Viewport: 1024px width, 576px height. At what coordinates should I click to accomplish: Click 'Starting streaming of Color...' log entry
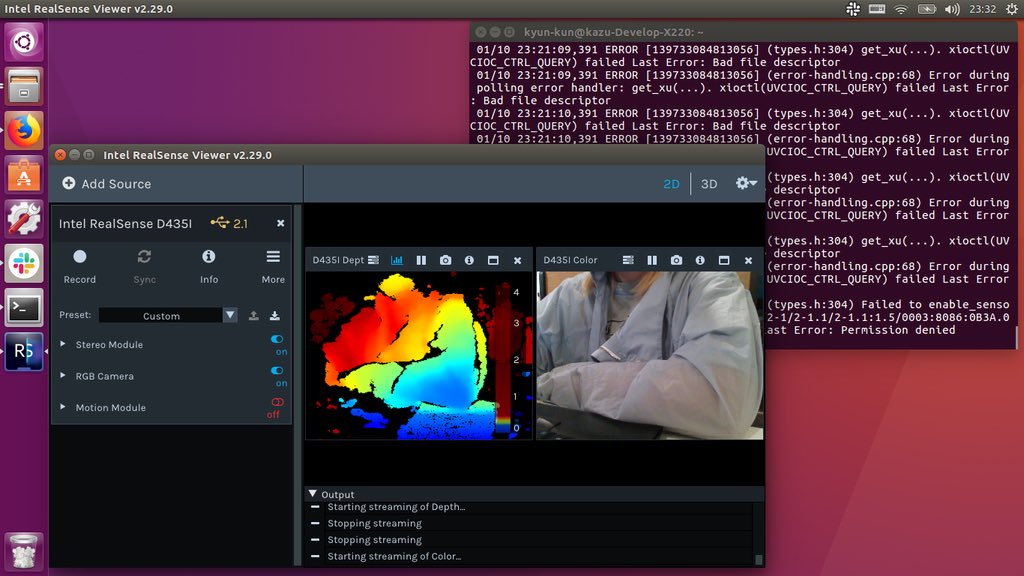tap(394, 556)
